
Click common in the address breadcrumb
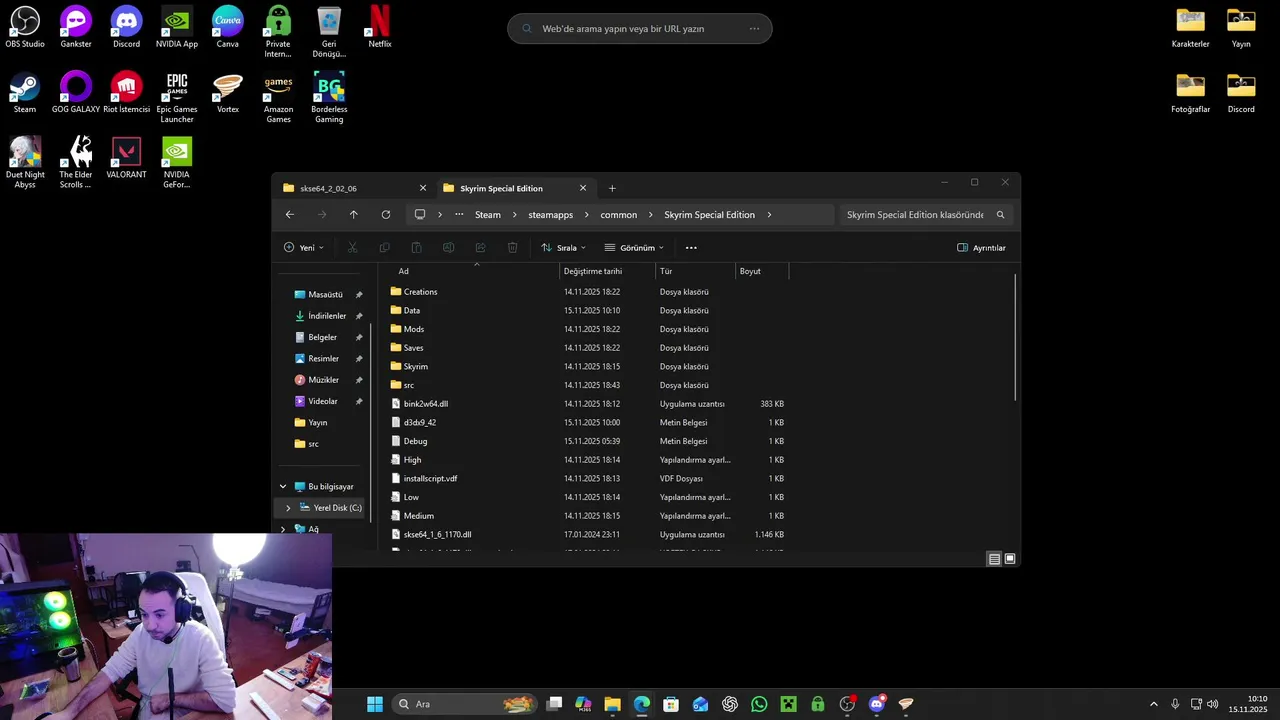[619, 215]
